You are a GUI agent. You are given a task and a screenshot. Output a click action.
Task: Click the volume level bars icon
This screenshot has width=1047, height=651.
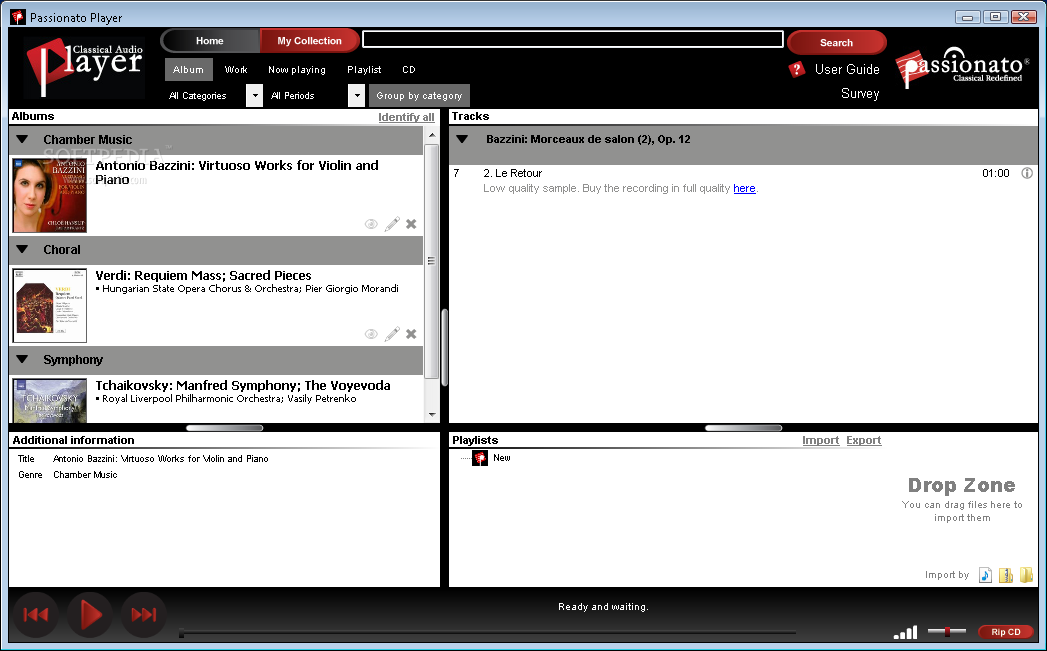point(905,632)
